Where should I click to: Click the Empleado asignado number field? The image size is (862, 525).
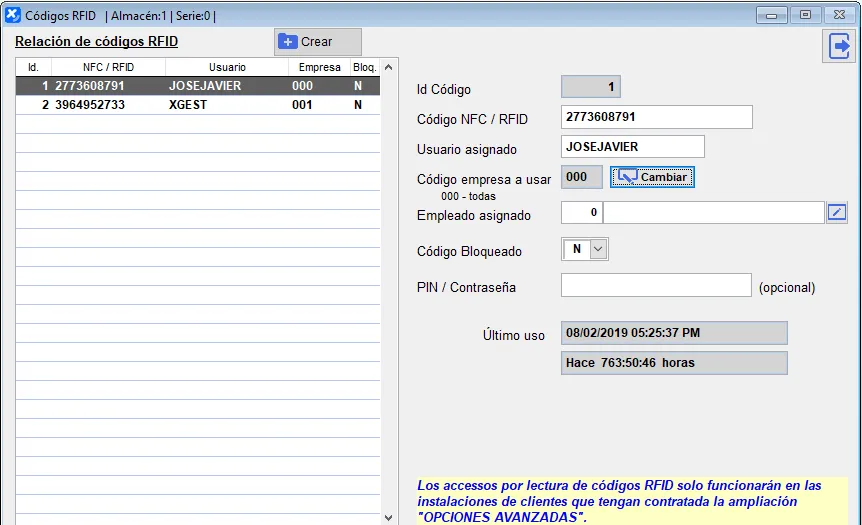pyautogui.click(x=581, y=212)
